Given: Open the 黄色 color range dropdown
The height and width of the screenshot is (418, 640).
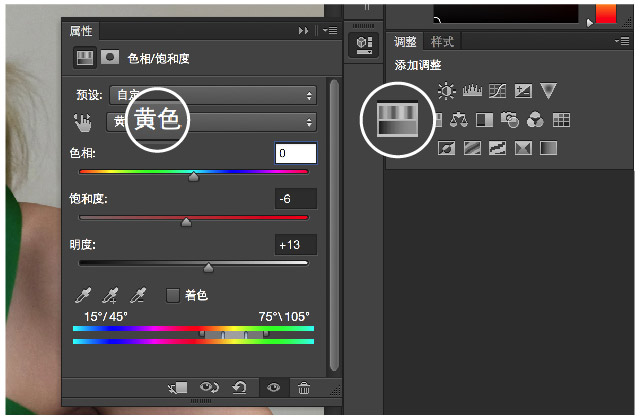Looking at the screenshot, I should (211, 122).
